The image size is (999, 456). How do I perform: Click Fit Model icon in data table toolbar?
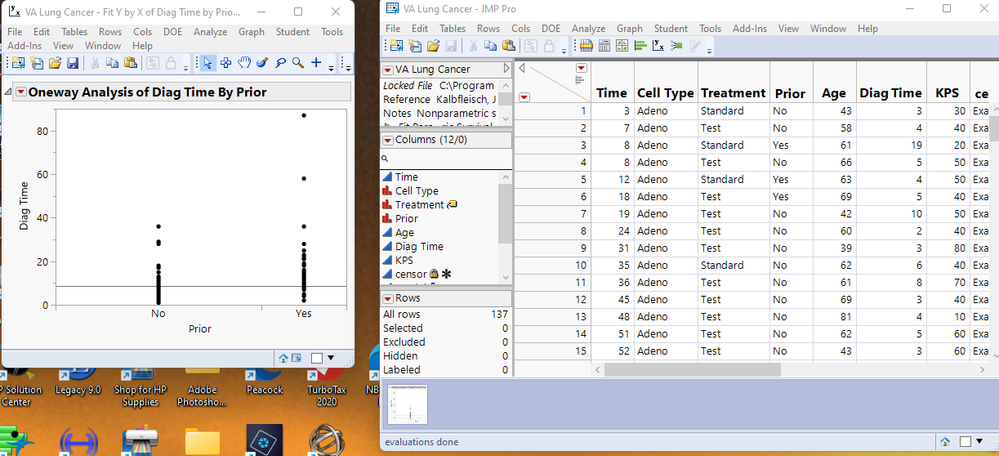click(x=677, y=46)
